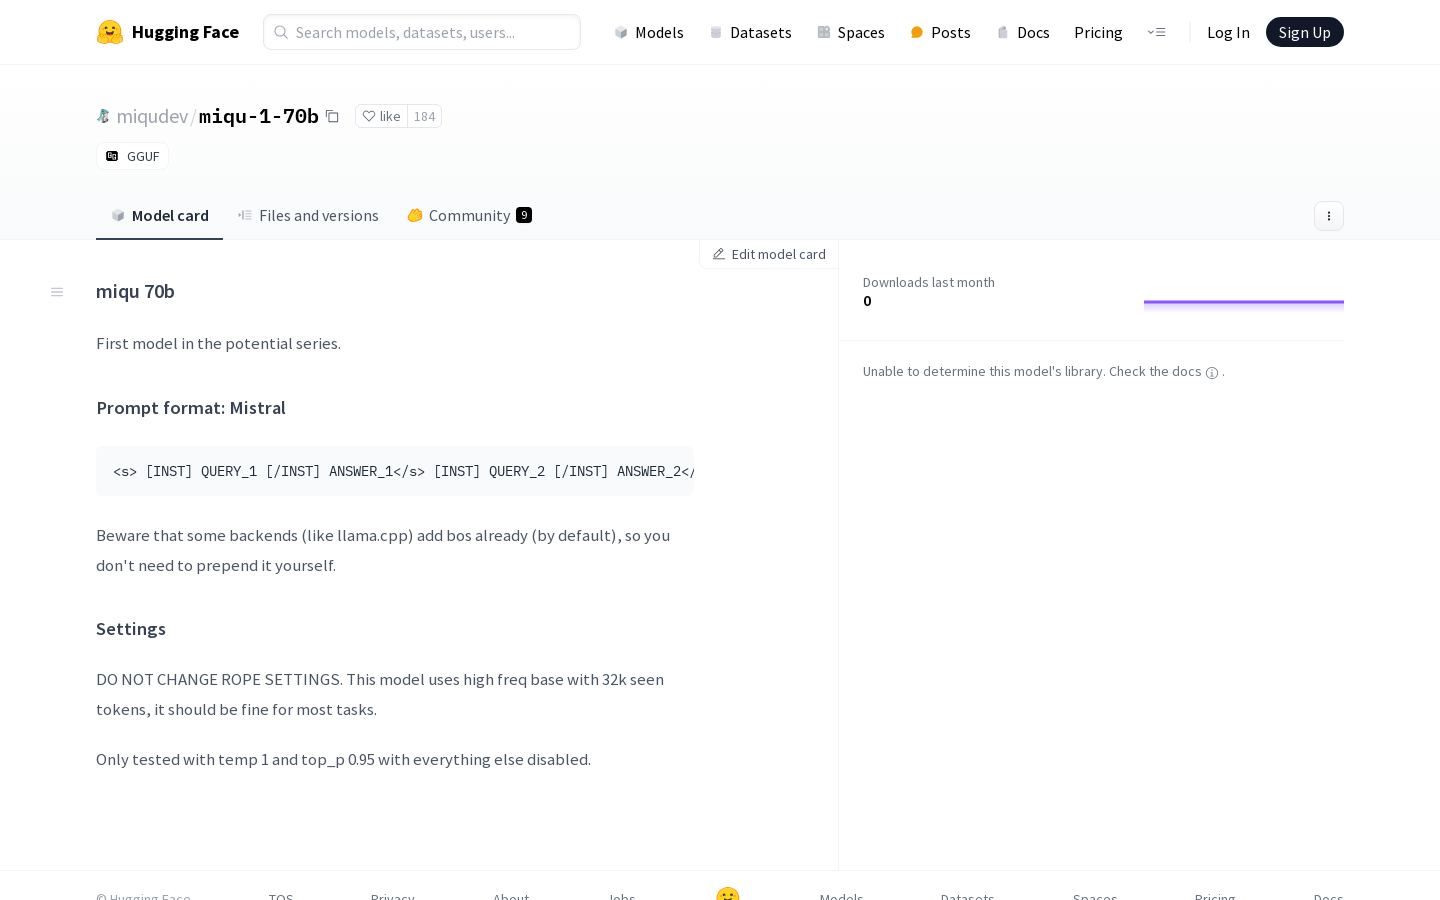
Task: Click Edit model card
Action: pos(769,254)
